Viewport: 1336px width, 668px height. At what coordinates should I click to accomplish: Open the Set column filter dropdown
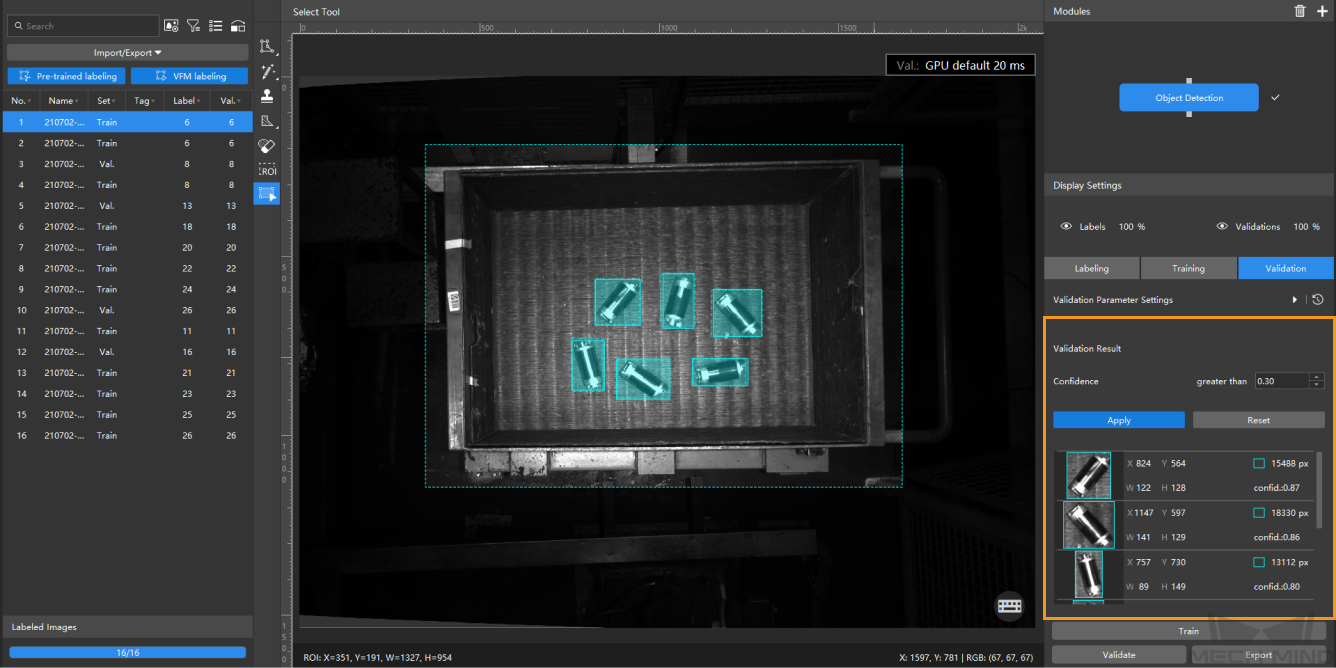click(x=115, y=101)
